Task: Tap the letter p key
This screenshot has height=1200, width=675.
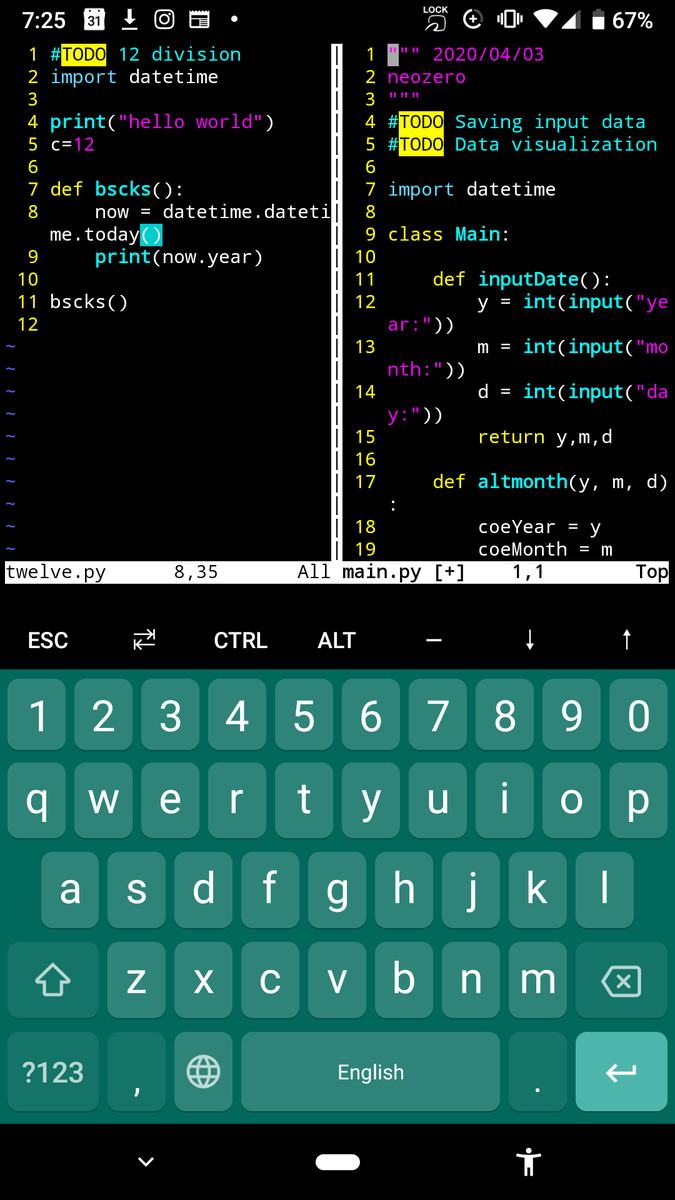Action: point(638,799)
